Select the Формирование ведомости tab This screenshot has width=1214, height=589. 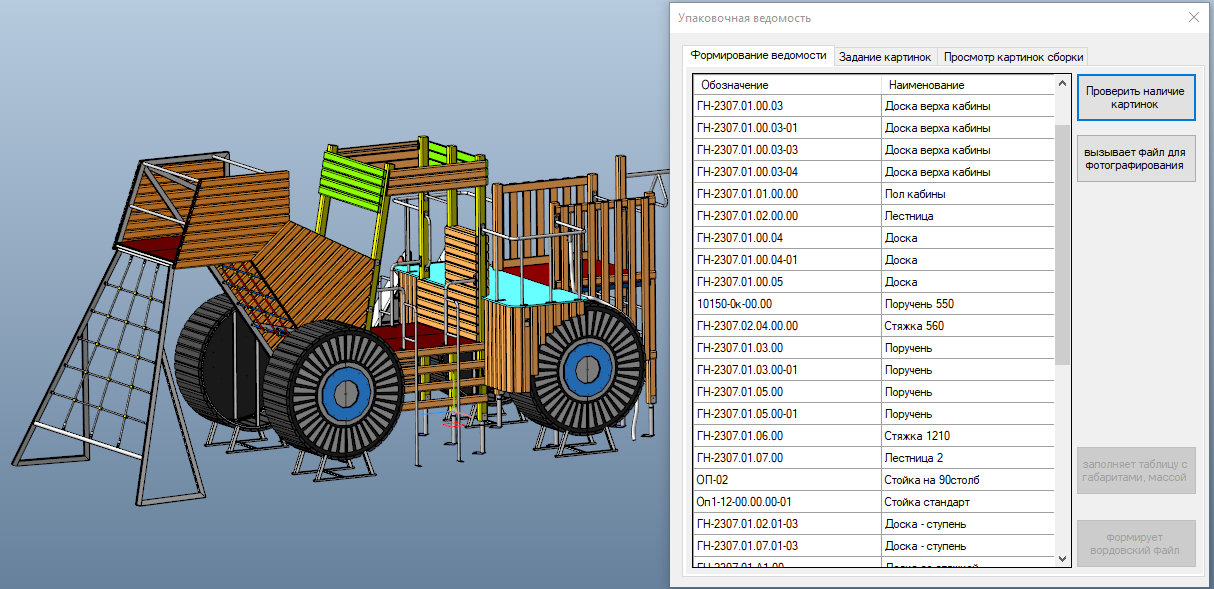tap(759, 56)
